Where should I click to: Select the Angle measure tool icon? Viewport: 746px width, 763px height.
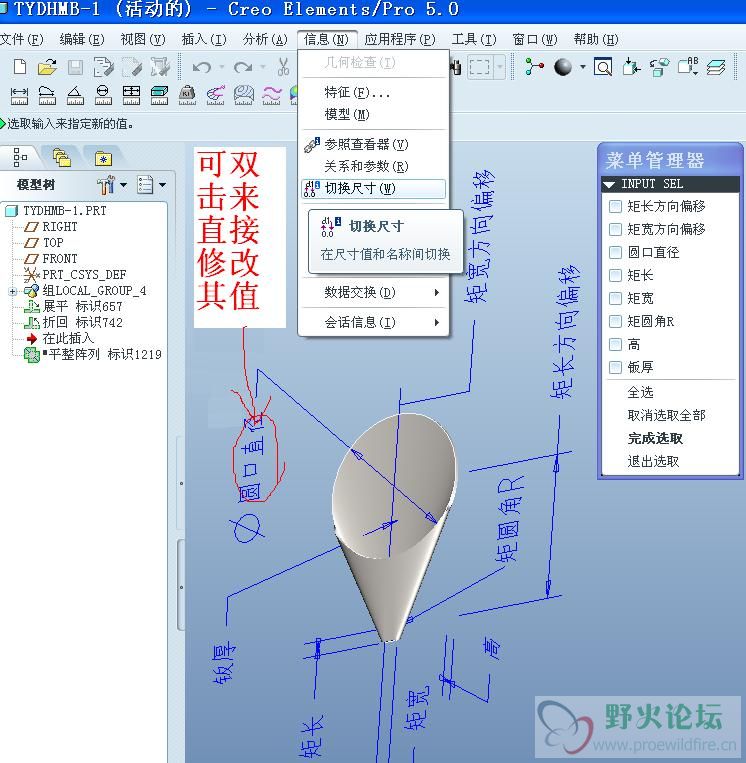tap(74, 95)
